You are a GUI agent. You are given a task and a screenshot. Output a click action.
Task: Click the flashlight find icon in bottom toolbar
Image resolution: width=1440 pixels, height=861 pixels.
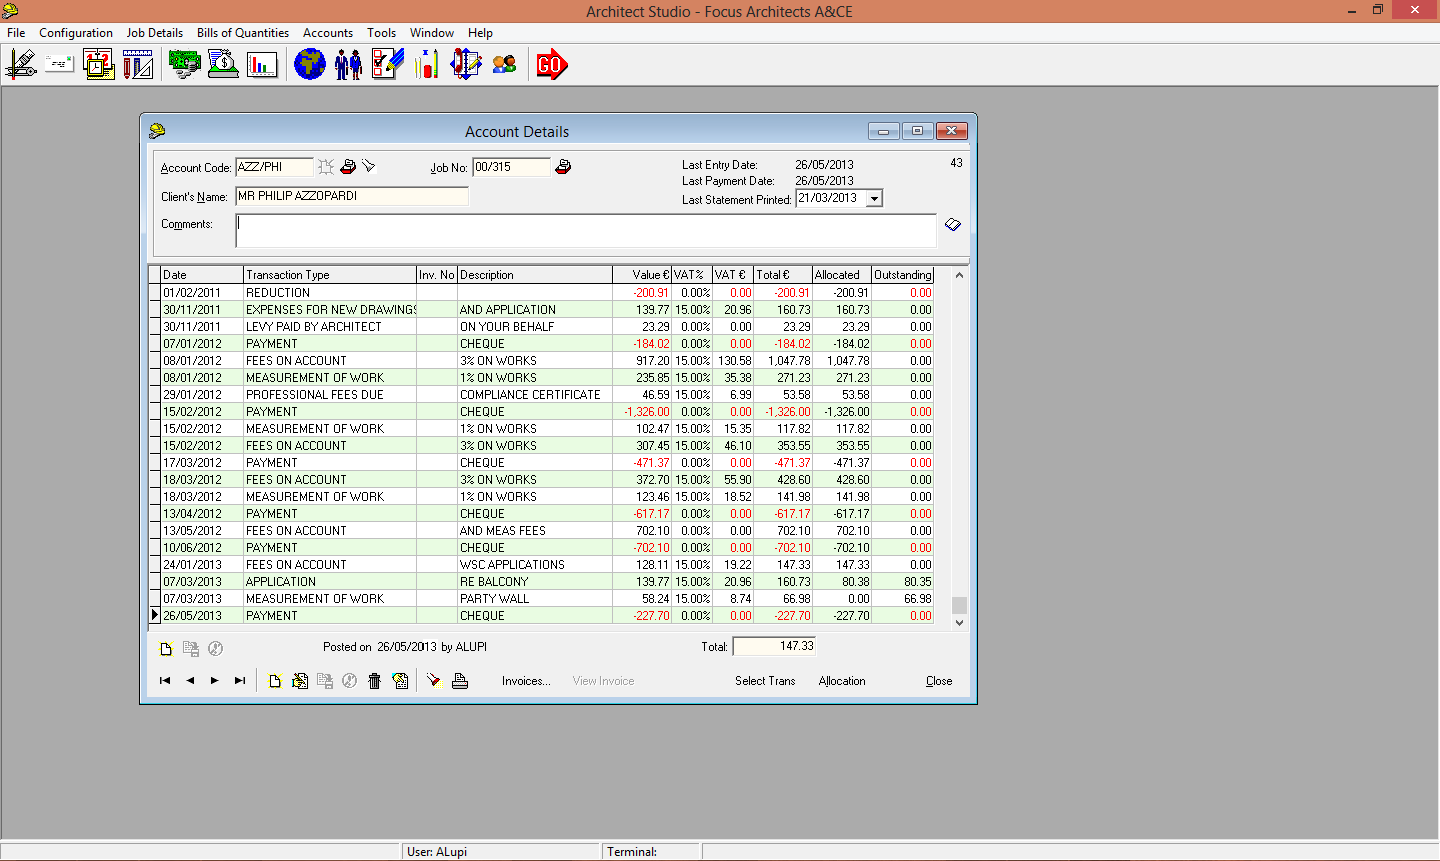pyautogui.click(x=433, y=681)
